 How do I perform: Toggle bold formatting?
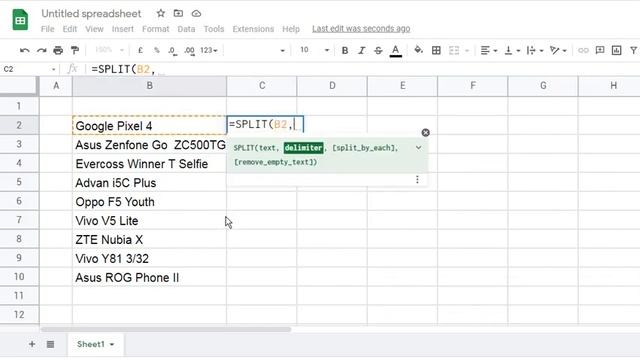[x=345, y=50]
